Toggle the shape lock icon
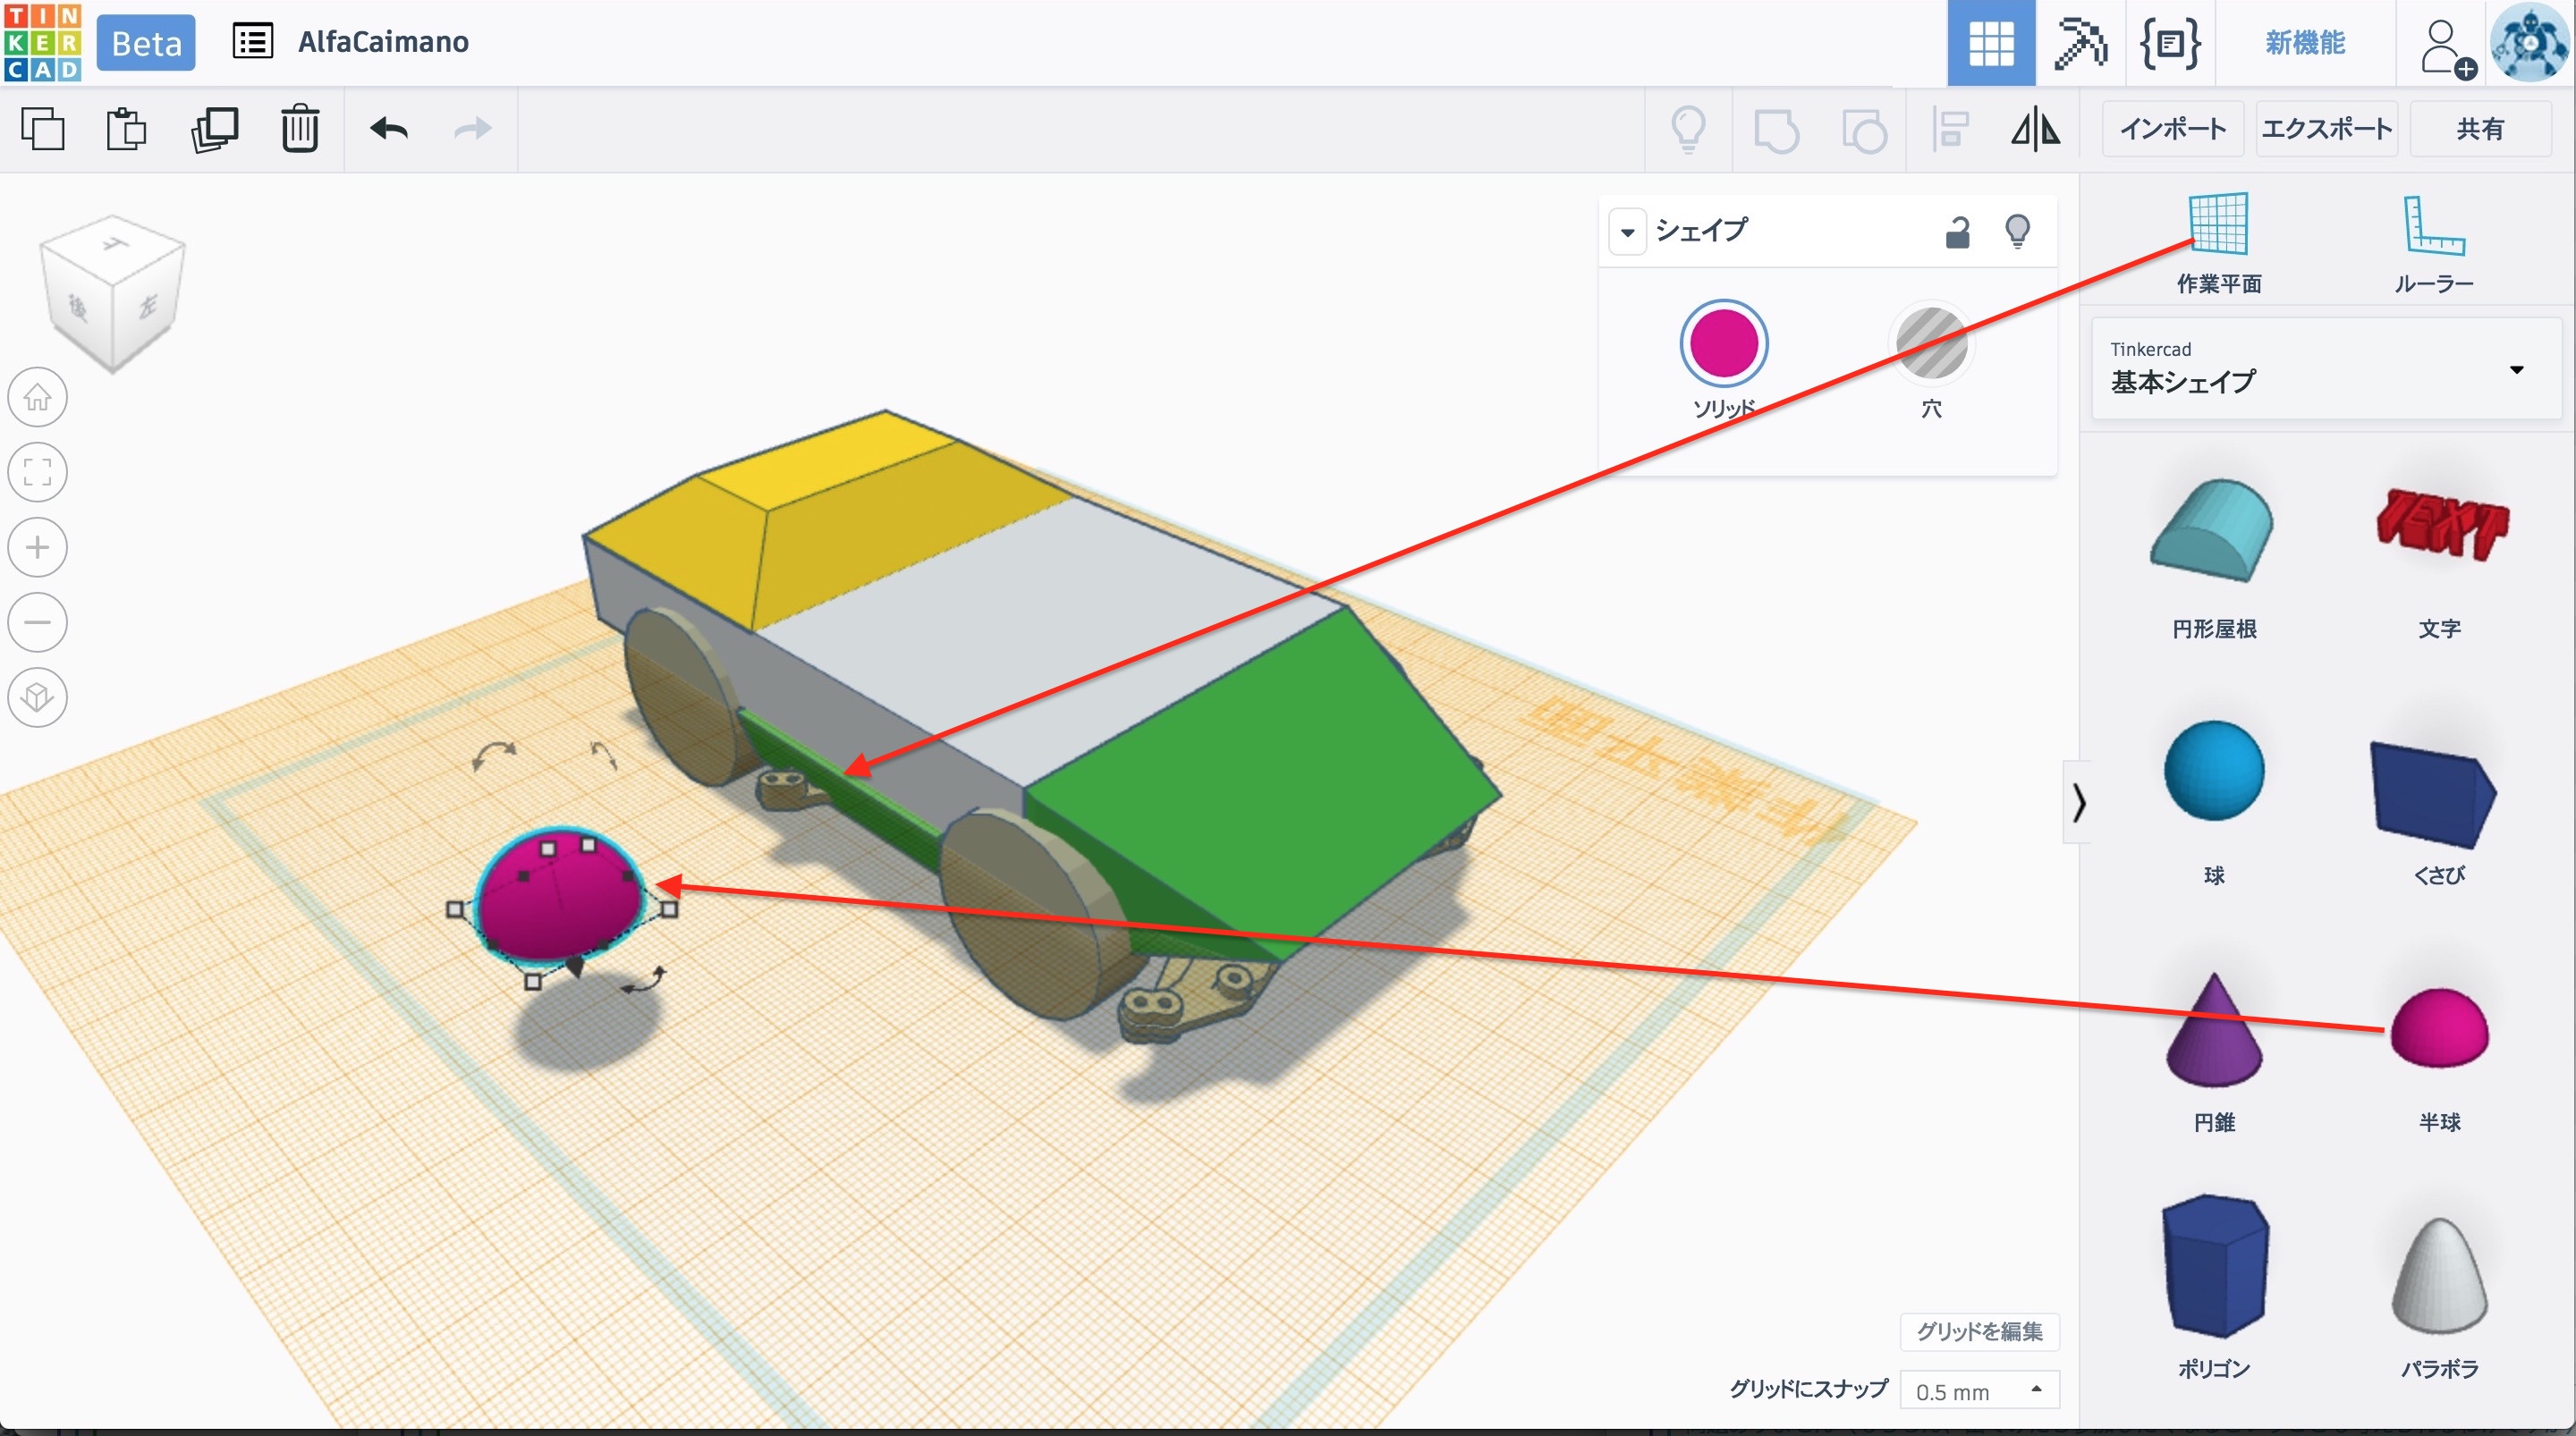 (x=1957, y=232)
